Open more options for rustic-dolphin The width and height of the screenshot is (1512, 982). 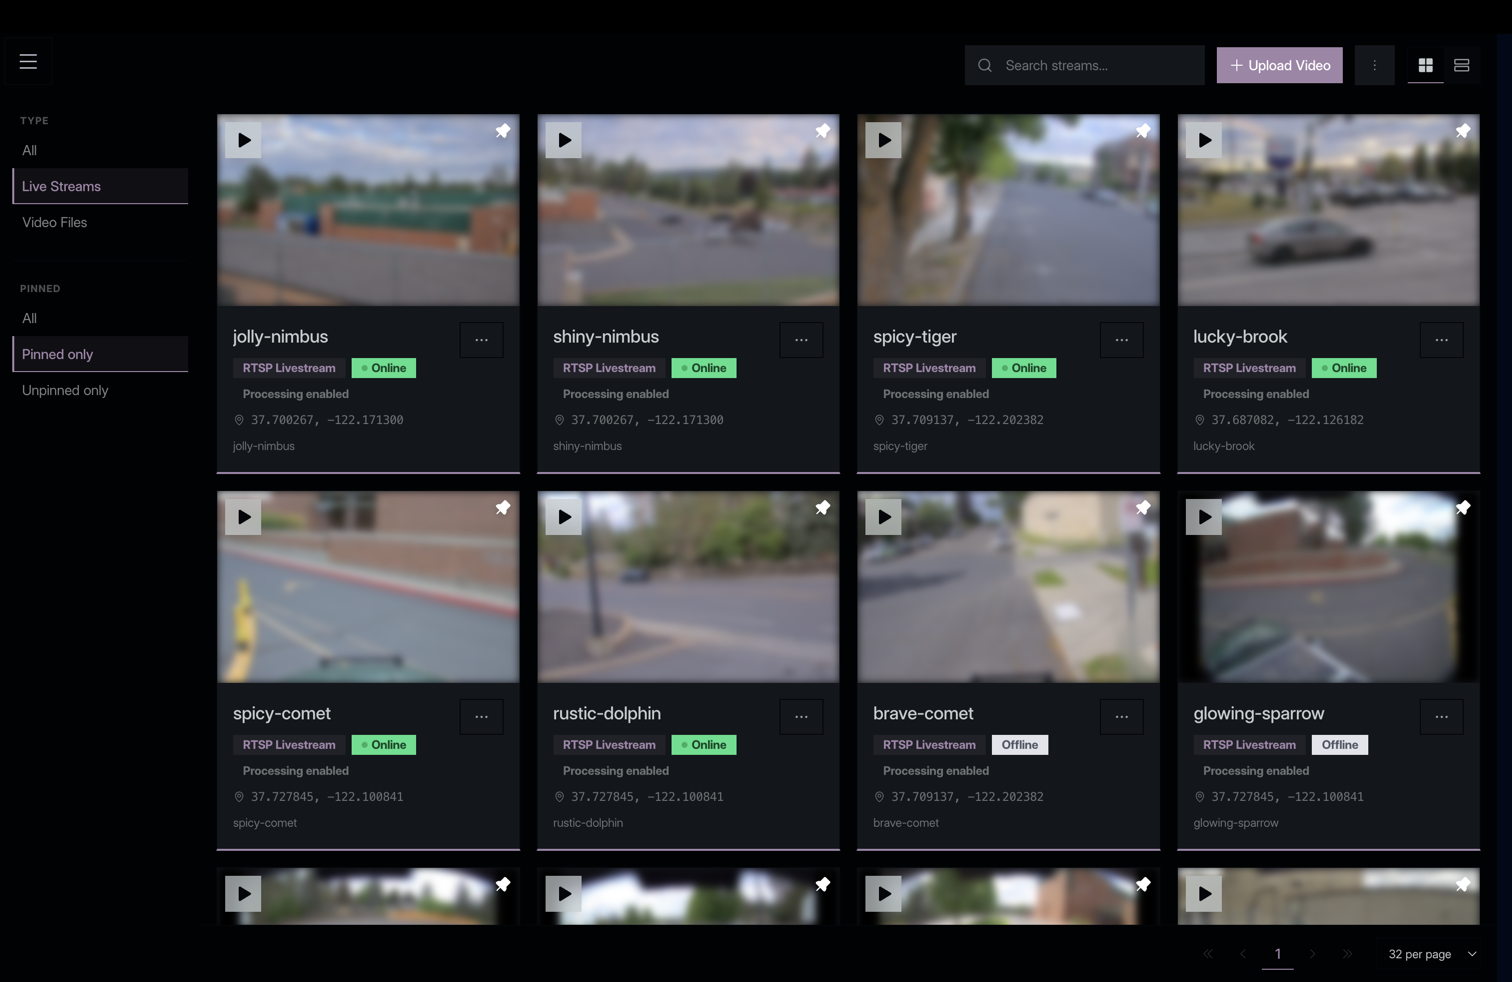[x=801, y=717]
